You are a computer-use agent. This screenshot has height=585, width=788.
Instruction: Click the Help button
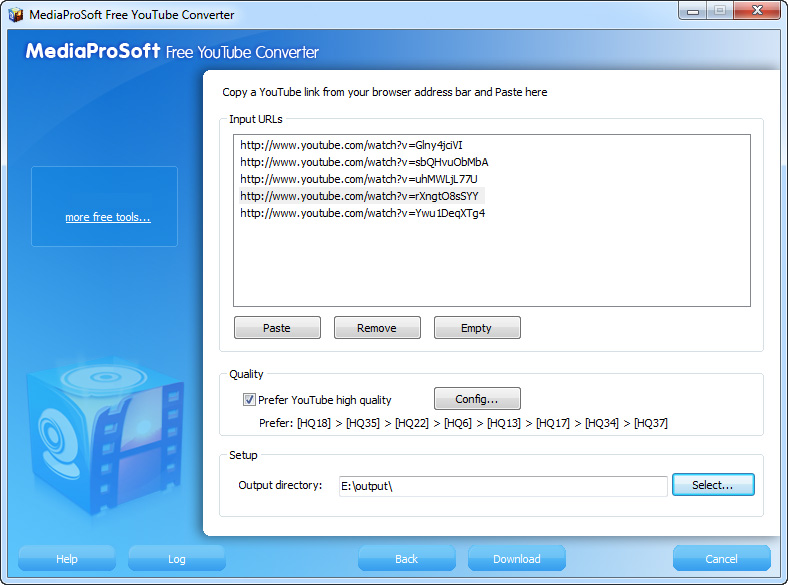pos(67,558)
